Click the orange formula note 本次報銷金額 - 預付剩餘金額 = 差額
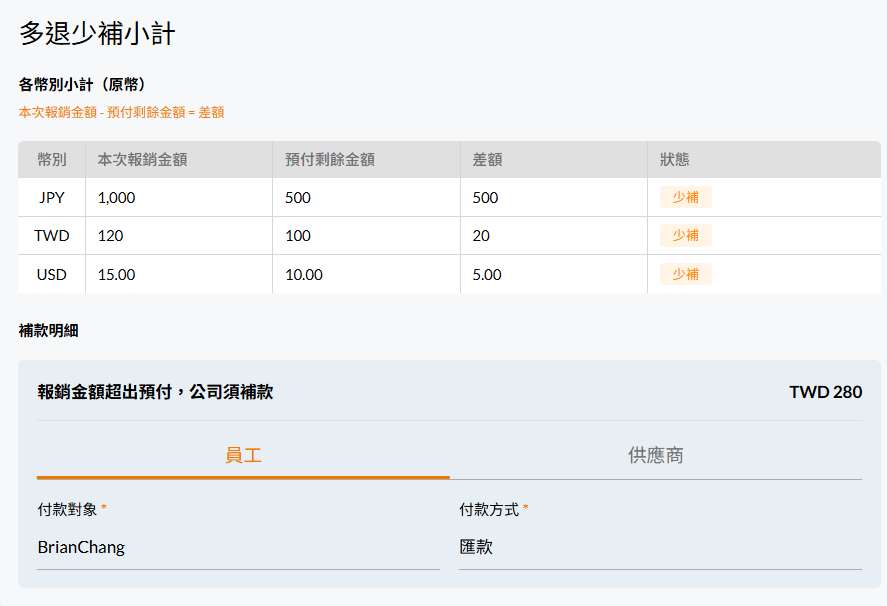This screenshot has height=606, width=887. [x=122, y=112]
